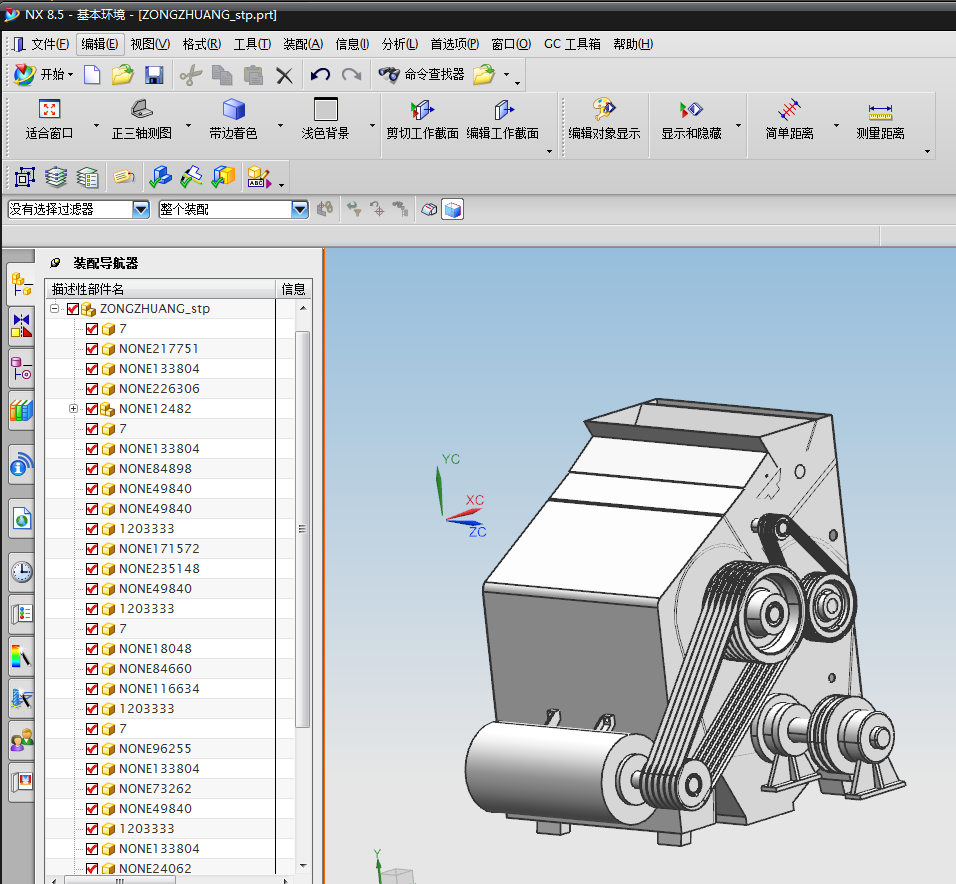This screenshot has width=956, height=884.
Task: Click the Cut scissors icon
Action: point(190,75)
